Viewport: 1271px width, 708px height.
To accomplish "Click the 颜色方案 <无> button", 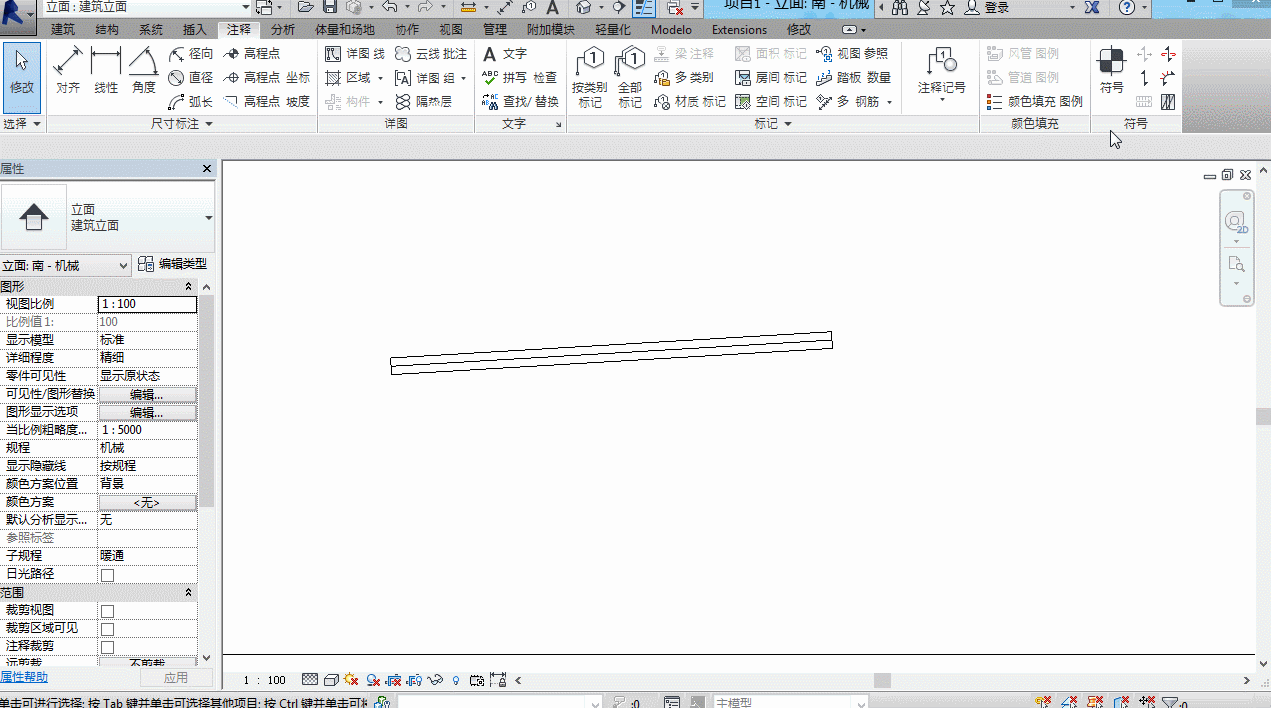I will (x=147, y=502).
